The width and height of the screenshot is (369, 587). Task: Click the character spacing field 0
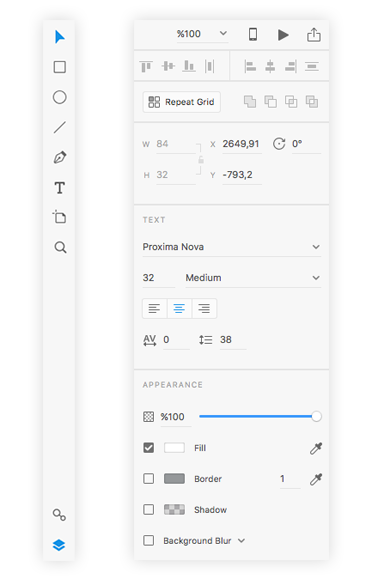click(x=176, y=340)
